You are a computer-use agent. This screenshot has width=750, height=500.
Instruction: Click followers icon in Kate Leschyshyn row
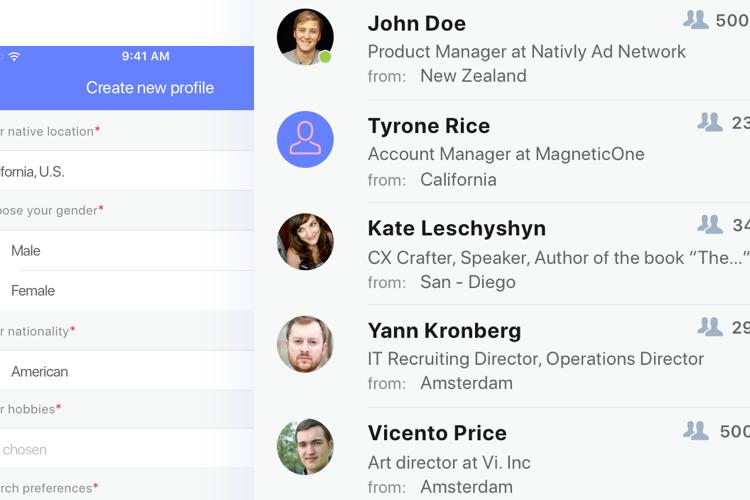[710, 224]
